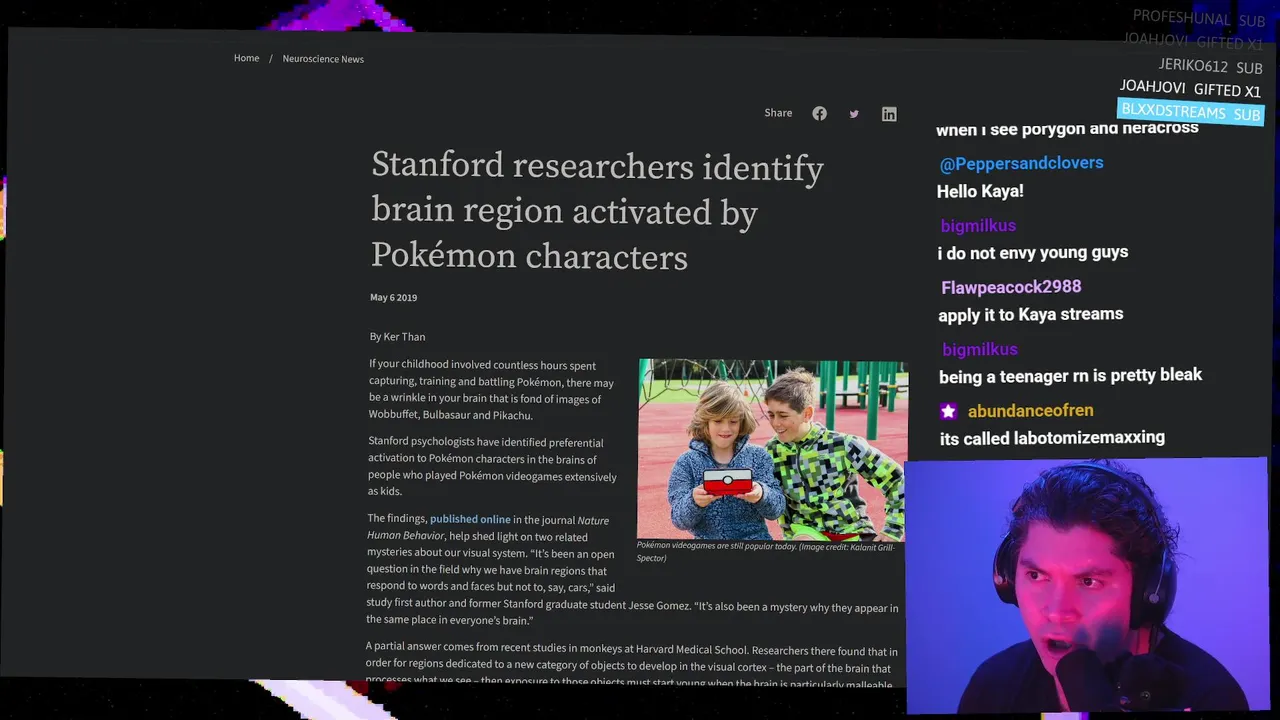The image size is (1280, 720).
Task: Click the byline 'By Ker Than'
Action: click(397, 337)
